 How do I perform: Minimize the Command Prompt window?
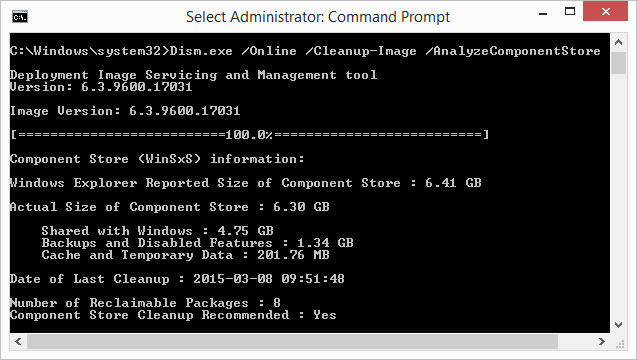pyautogui.click(x=543, y=14)
